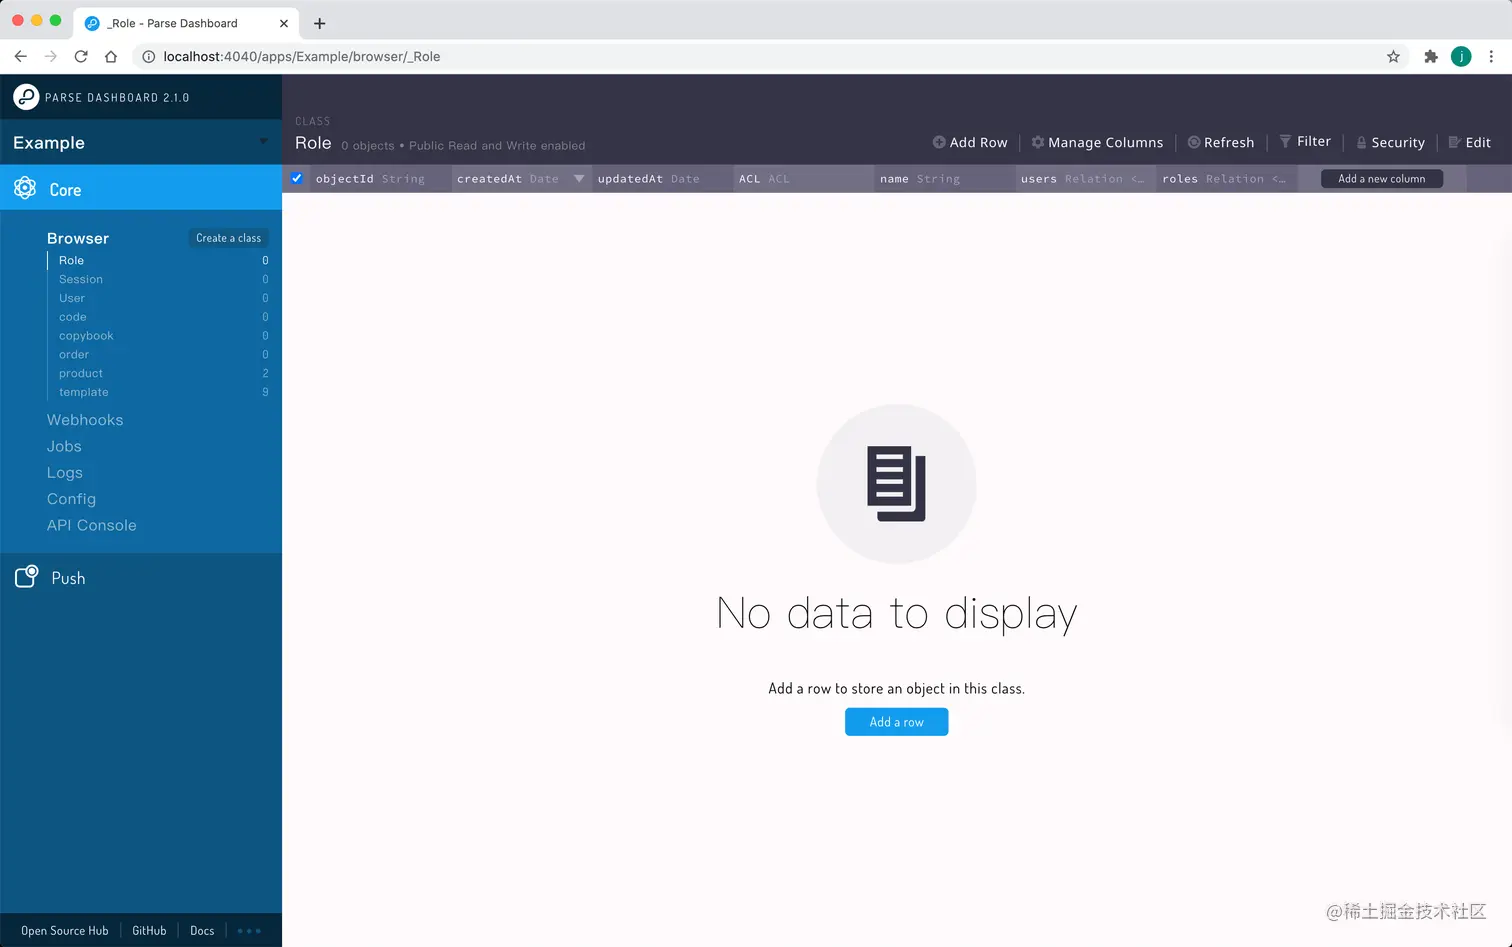Viewport: 1512px width, 947px height.
Task: Open the Filter funnel icon
Action: pyautogui.click(x=1288, y=141)
